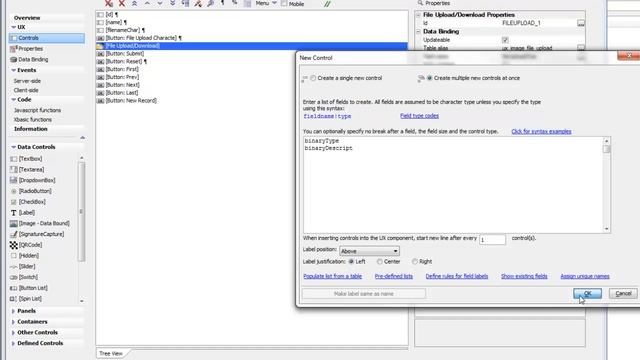The width and height of the screenshot is (640, 360).
Task: Choose Center label justification
Action: (x=380, y=262)
